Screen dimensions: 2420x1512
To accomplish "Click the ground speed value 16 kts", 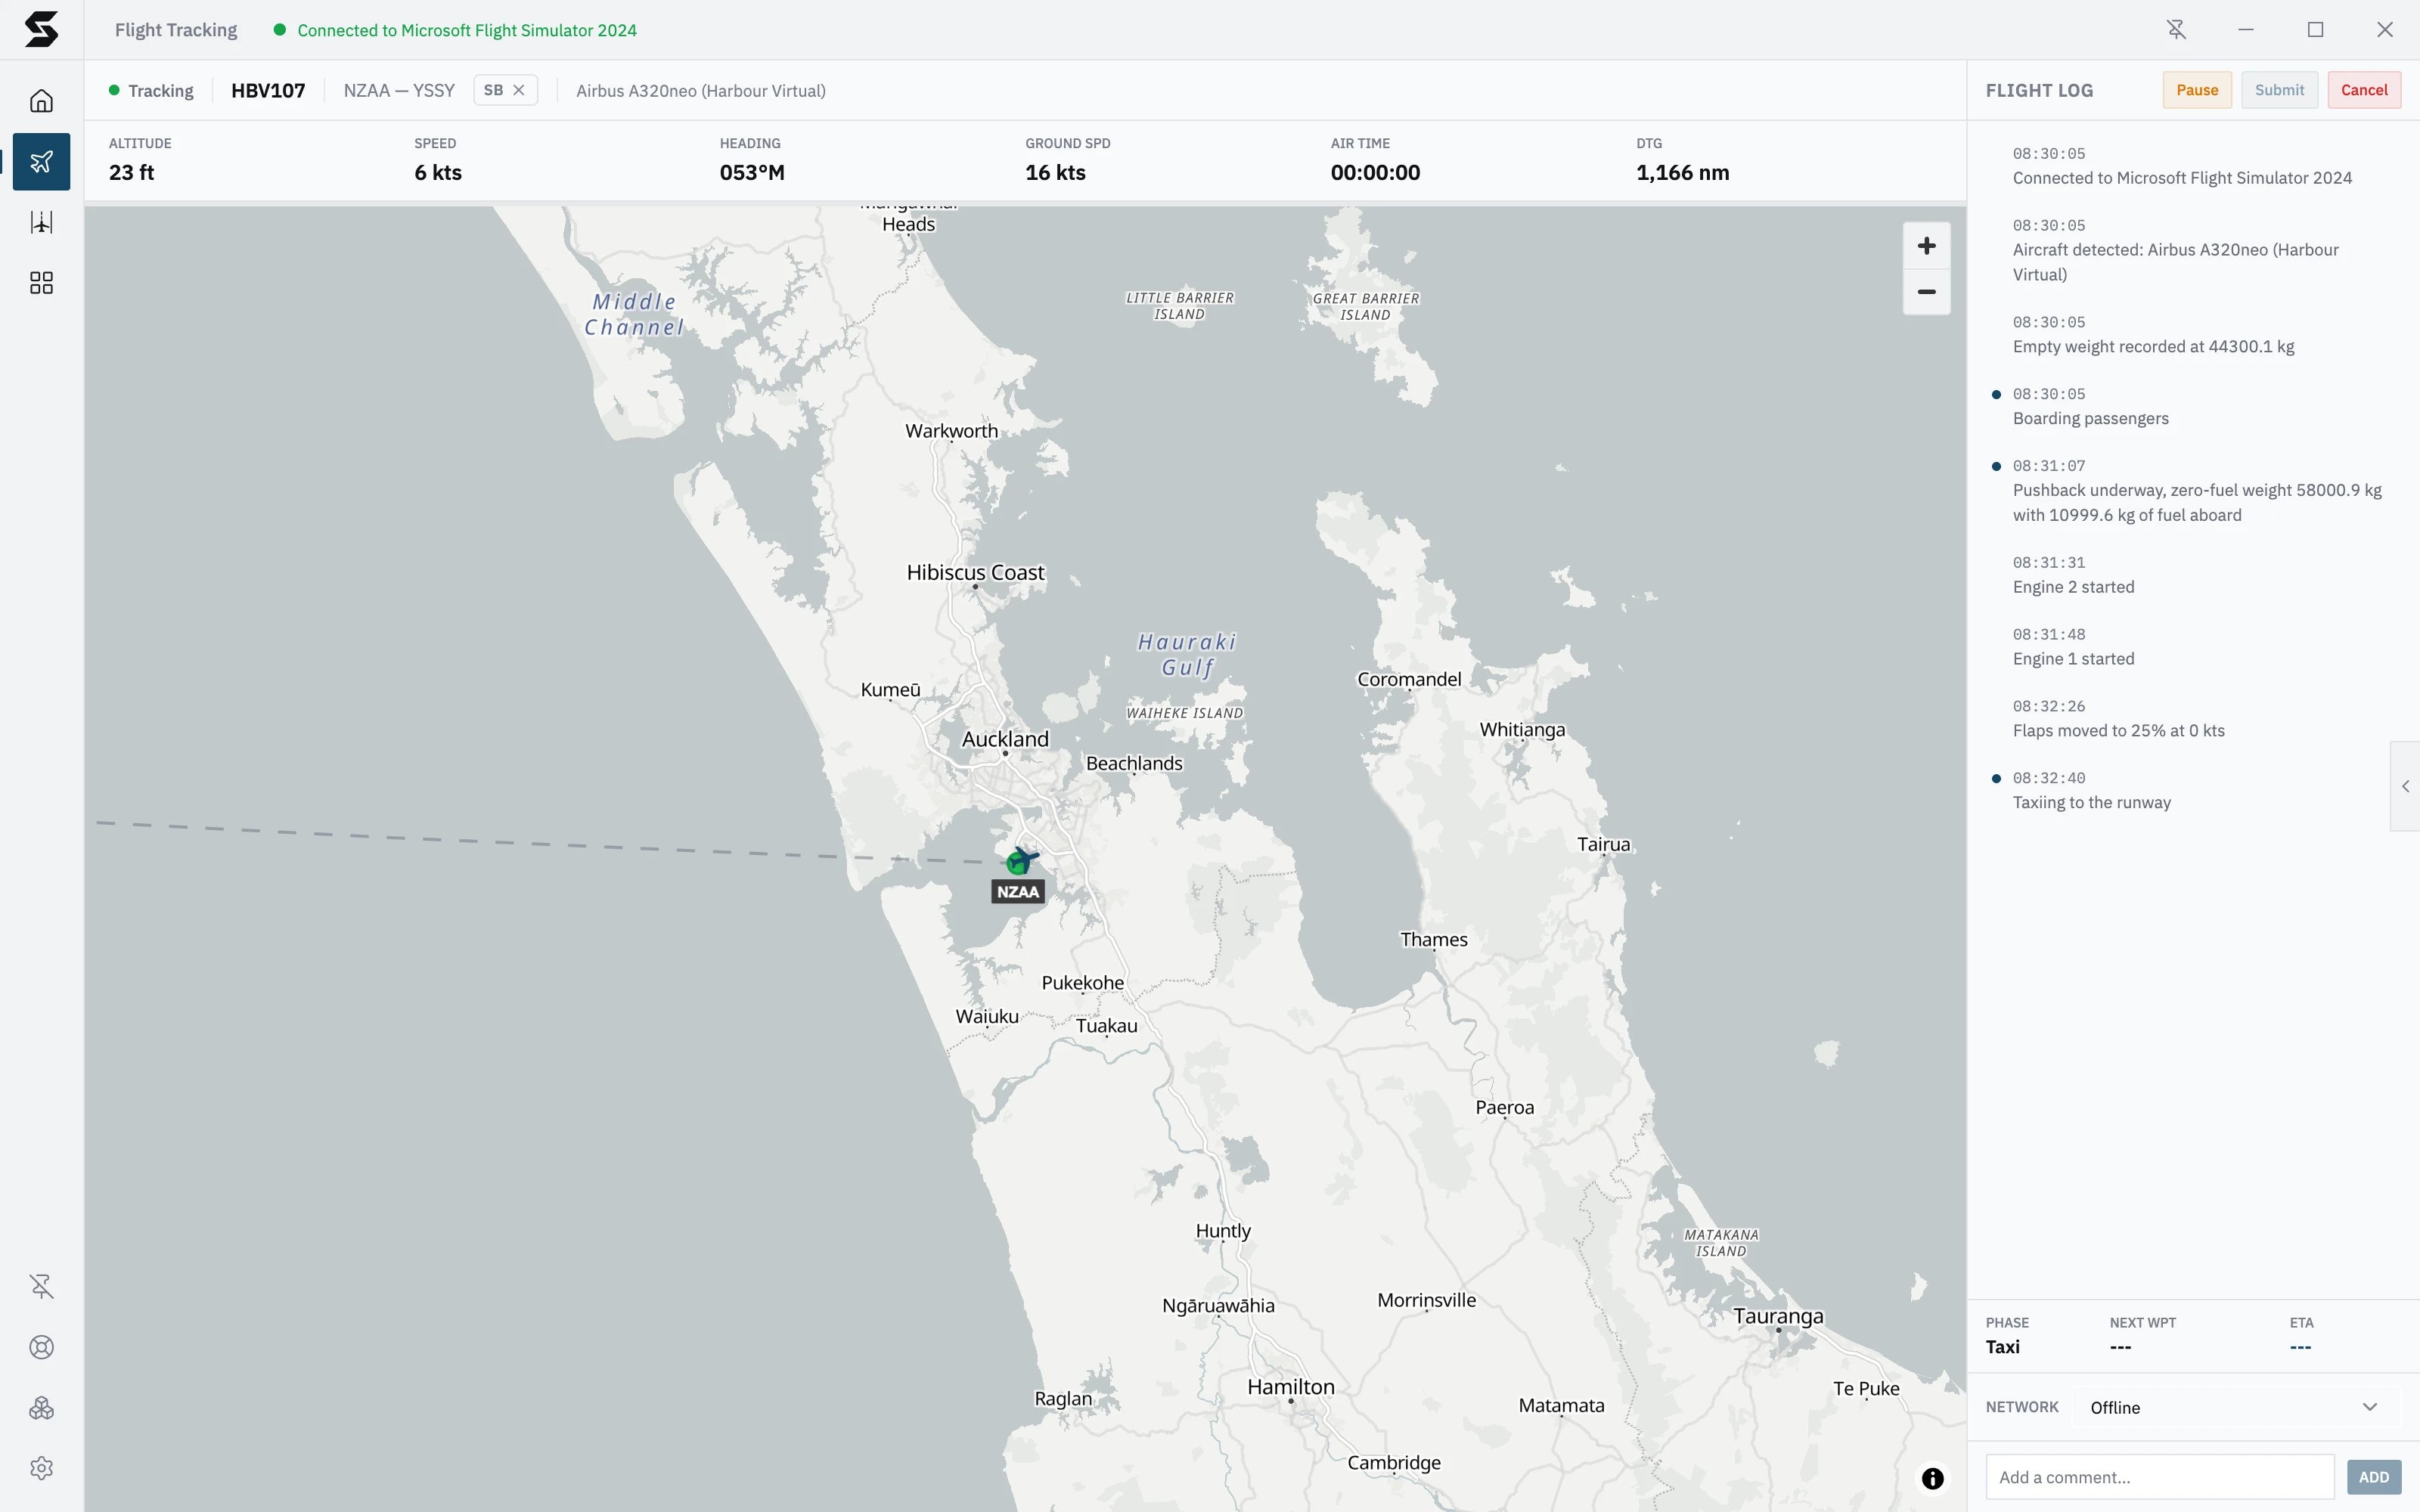I will [x=1055, y=172].
